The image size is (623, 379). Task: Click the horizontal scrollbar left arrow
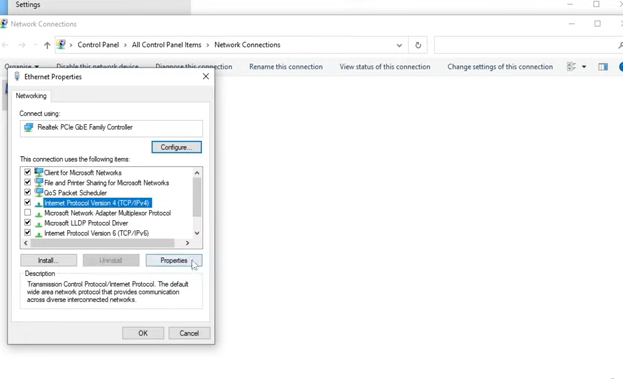coord(26,243)
